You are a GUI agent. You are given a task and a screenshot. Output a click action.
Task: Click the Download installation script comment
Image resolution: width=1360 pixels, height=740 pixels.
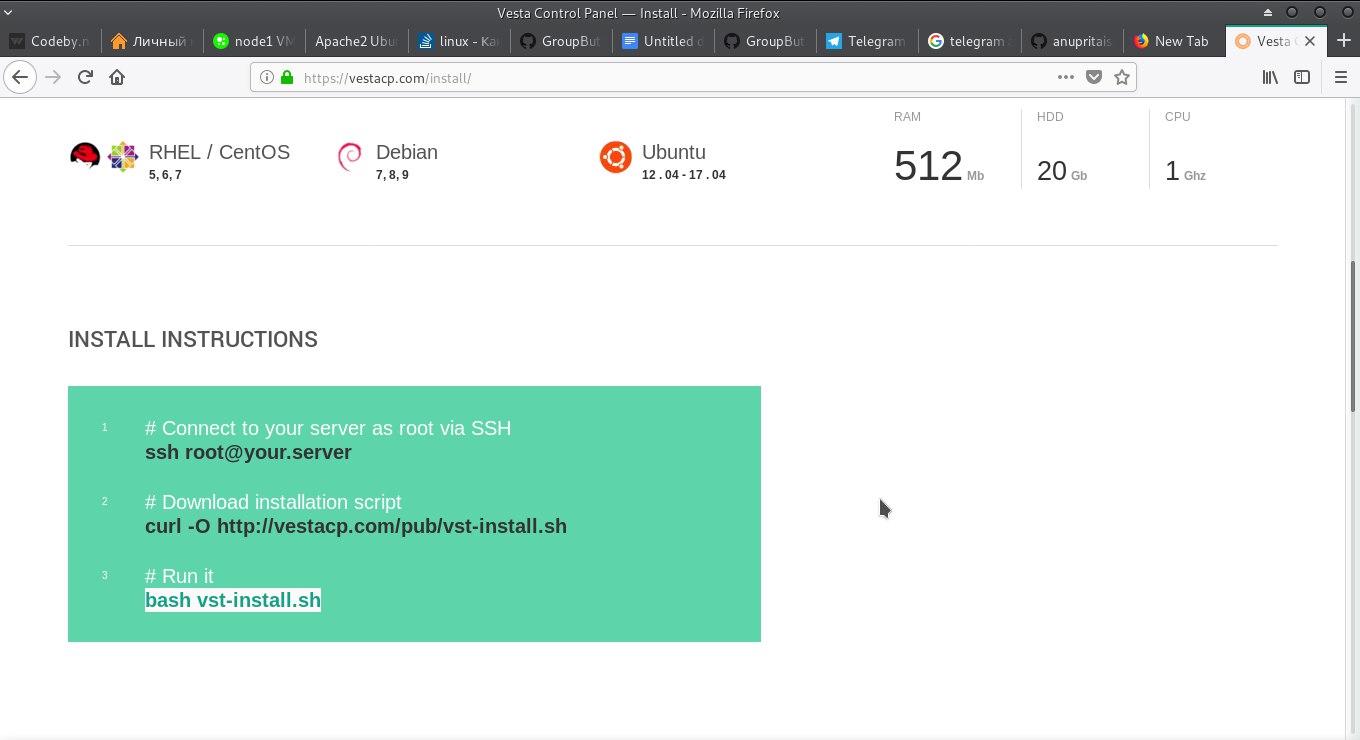(x=273, y=502)
